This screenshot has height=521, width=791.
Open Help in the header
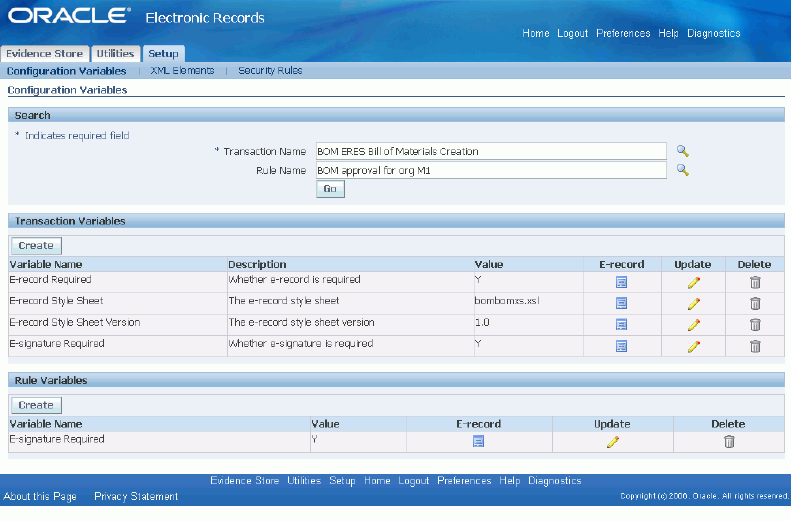point(668,33)
